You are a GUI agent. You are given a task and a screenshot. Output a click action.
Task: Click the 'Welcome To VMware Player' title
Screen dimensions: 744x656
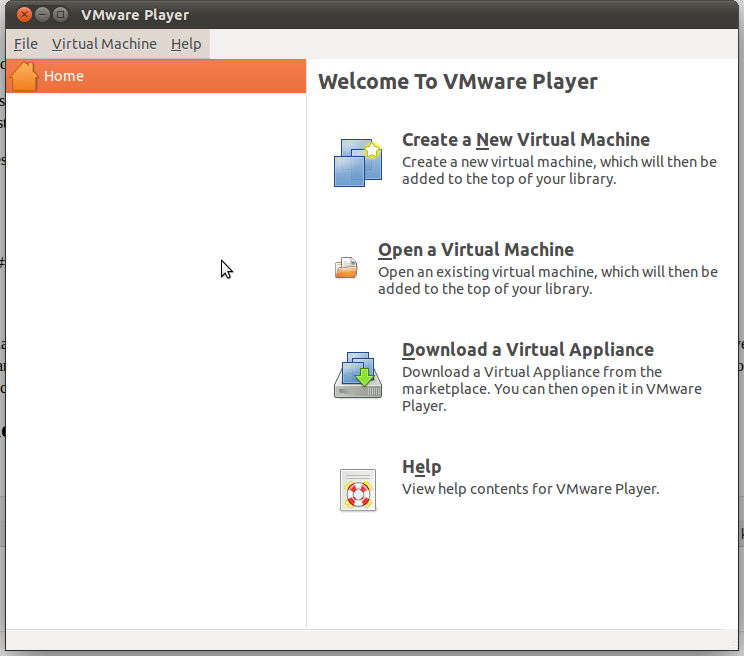[x=457, y=82]
